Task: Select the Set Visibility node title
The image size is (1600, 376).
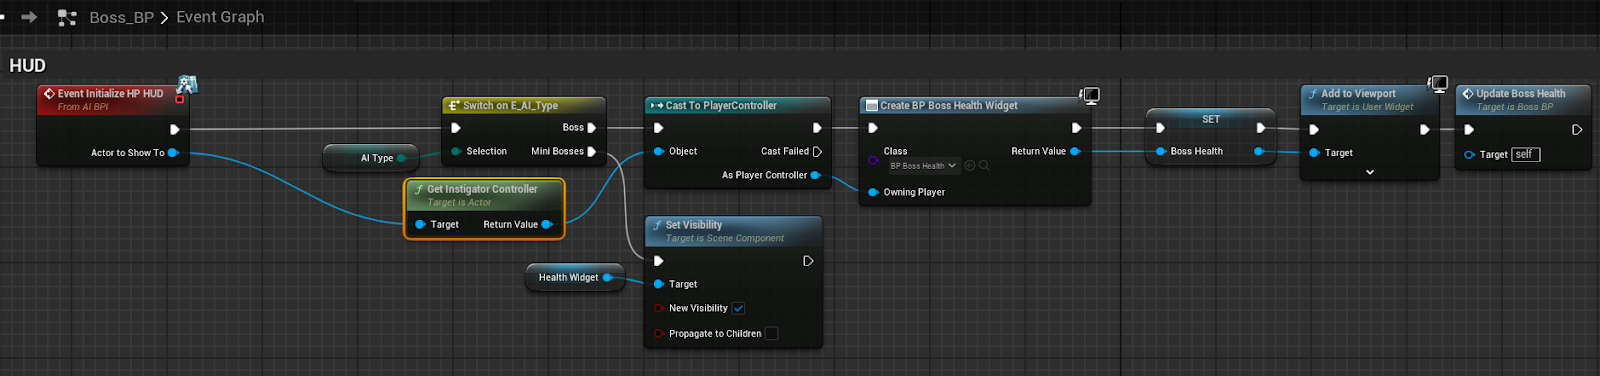Action: point(694,225)
